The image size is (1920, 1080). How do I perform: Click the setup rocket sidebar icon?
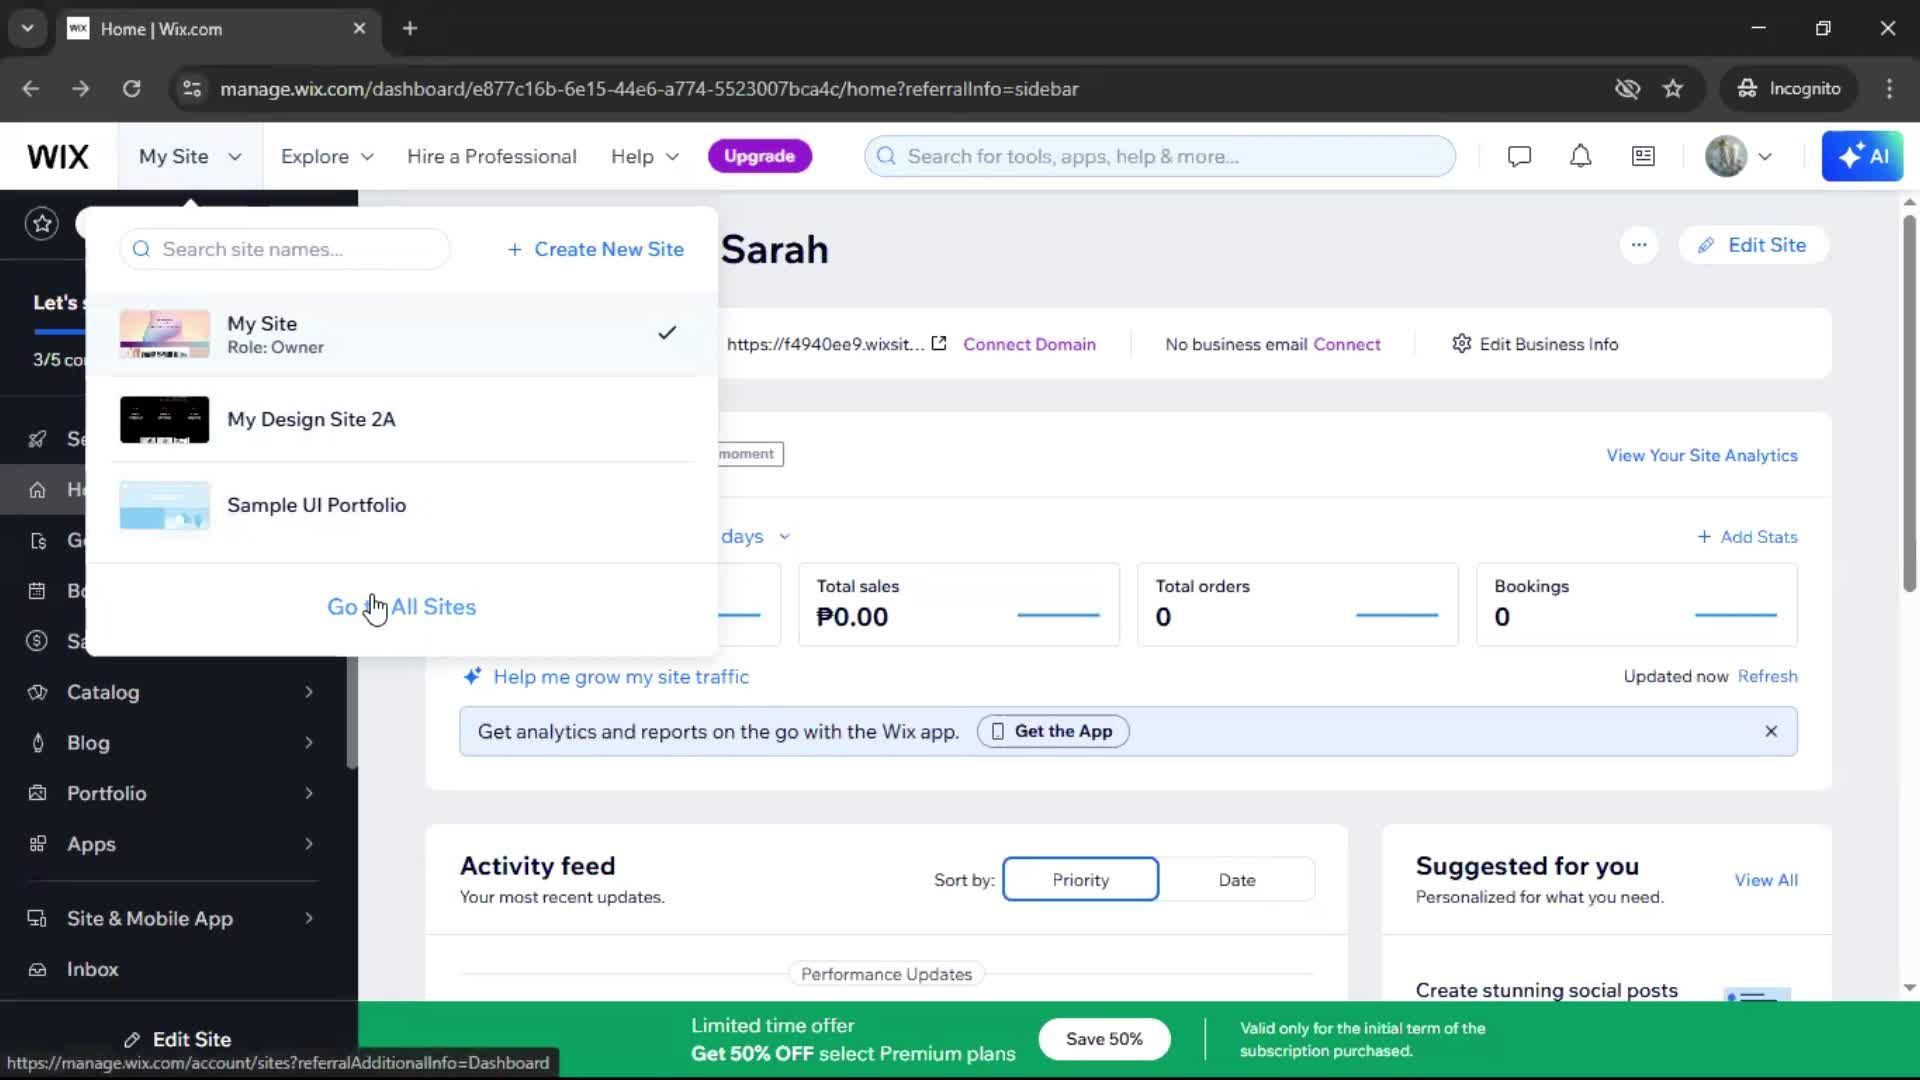click(38, 439)
